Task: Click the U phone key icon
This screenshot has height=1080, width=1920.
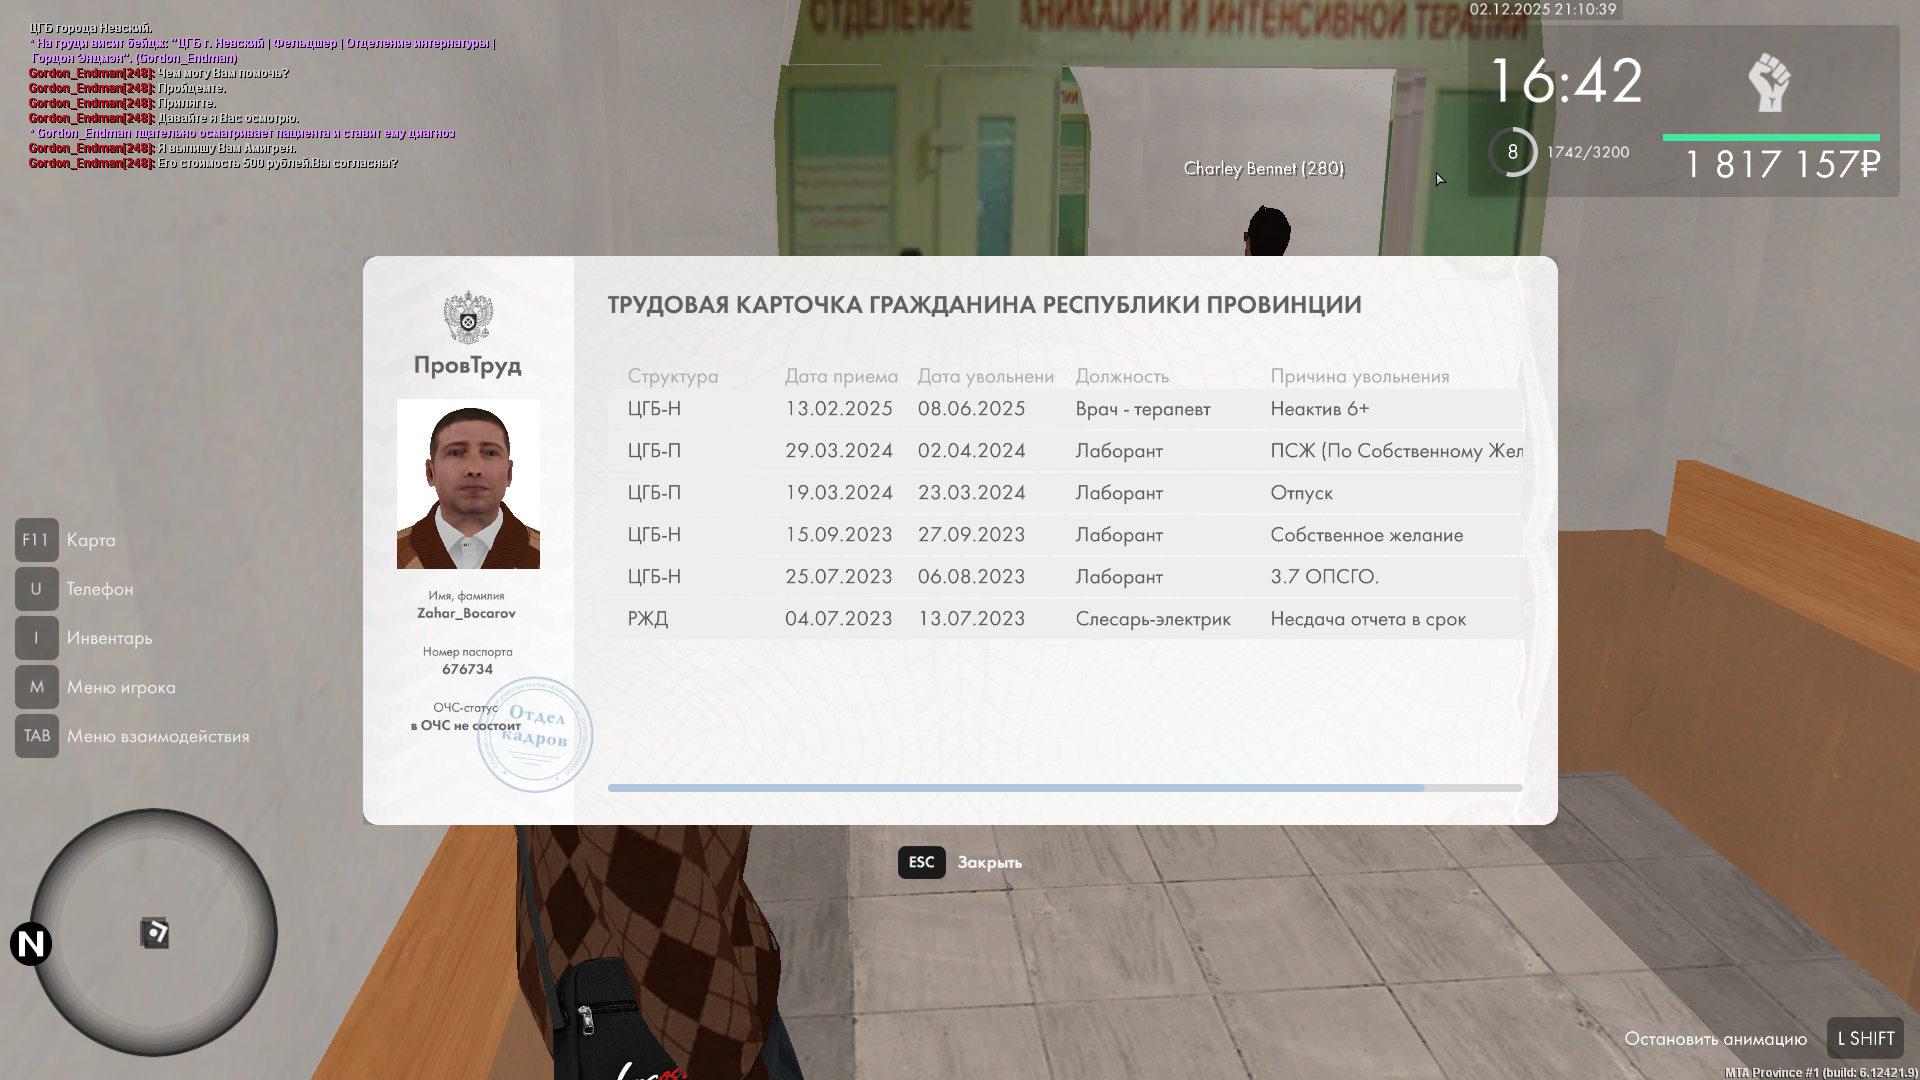Action: tap(36, 589)
